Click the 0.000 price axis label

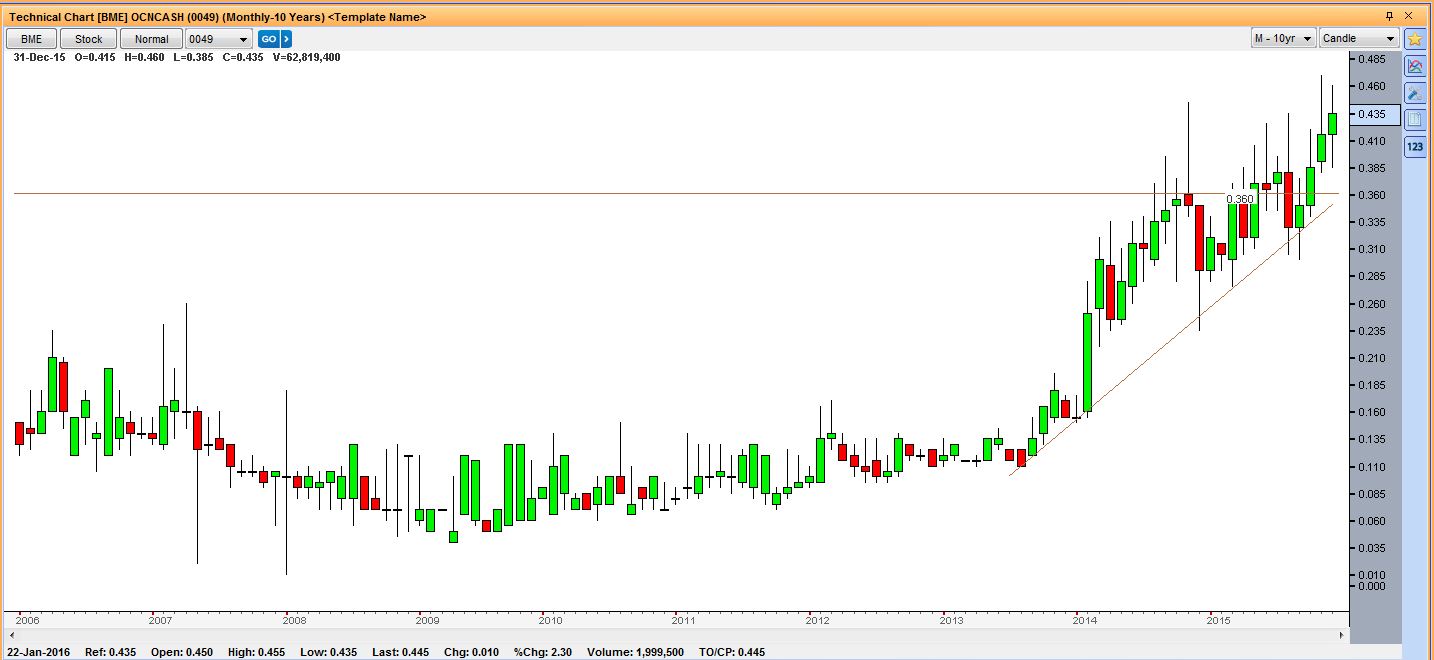[x=1371, y=586]
